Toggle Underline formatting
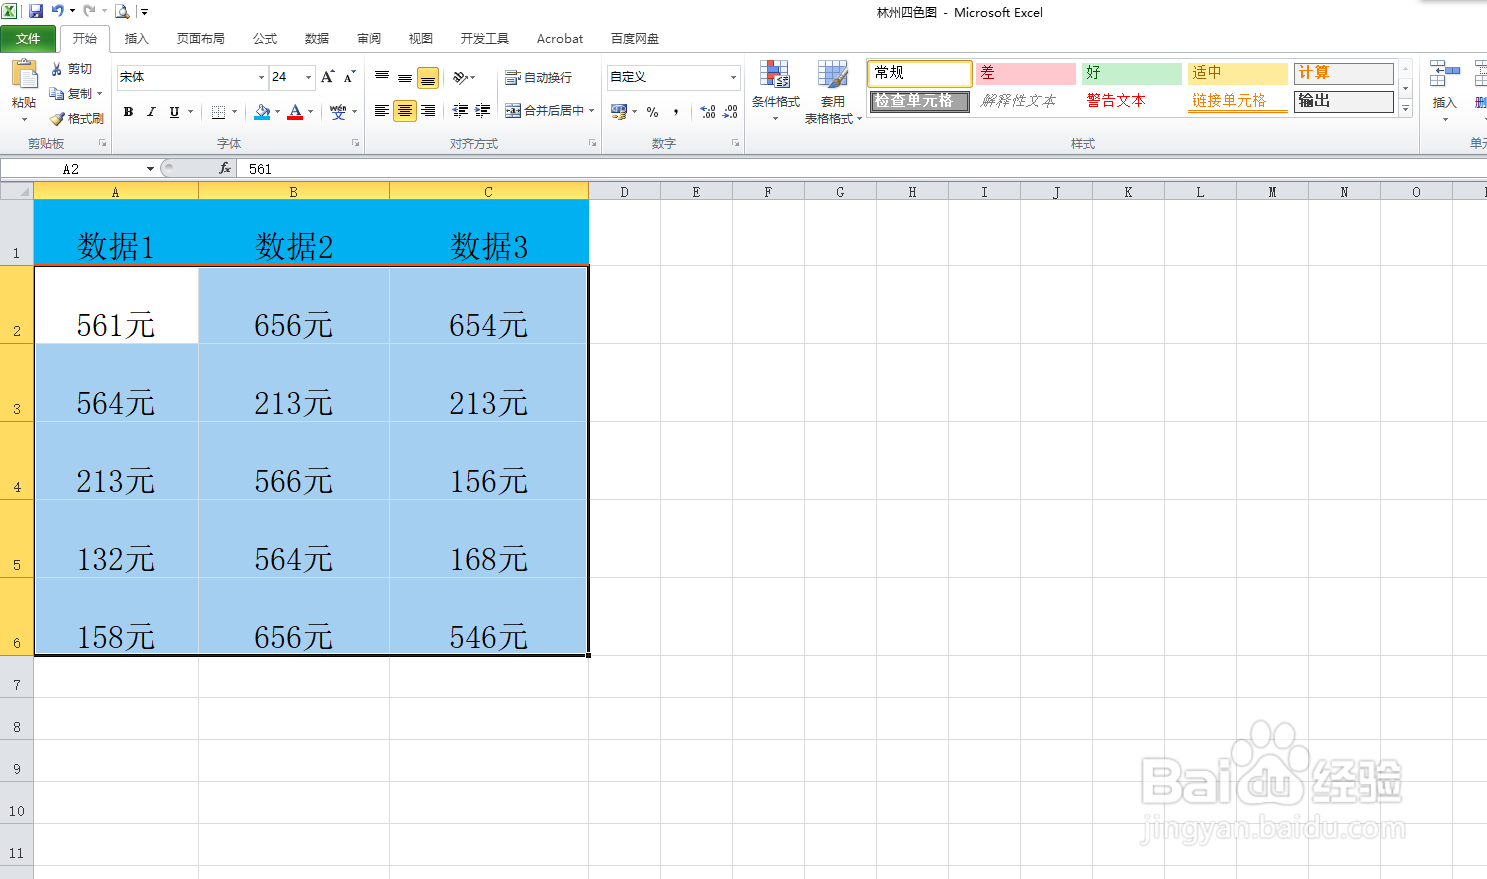Image resolution: width=1487 pixels, height=879 pixels. coord(174,112)
